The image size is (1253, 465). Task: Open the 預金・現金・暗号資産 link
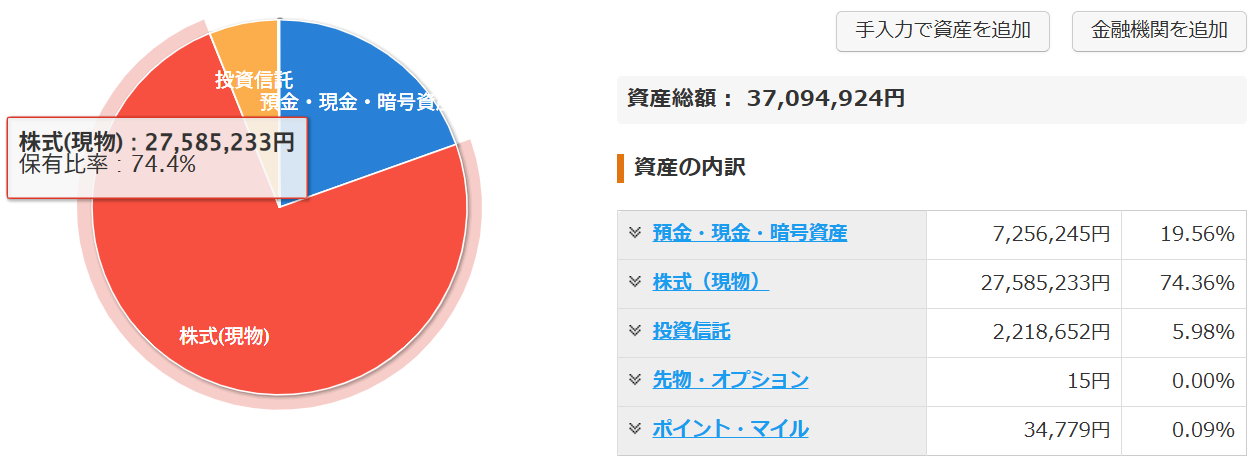pos(749,234)
